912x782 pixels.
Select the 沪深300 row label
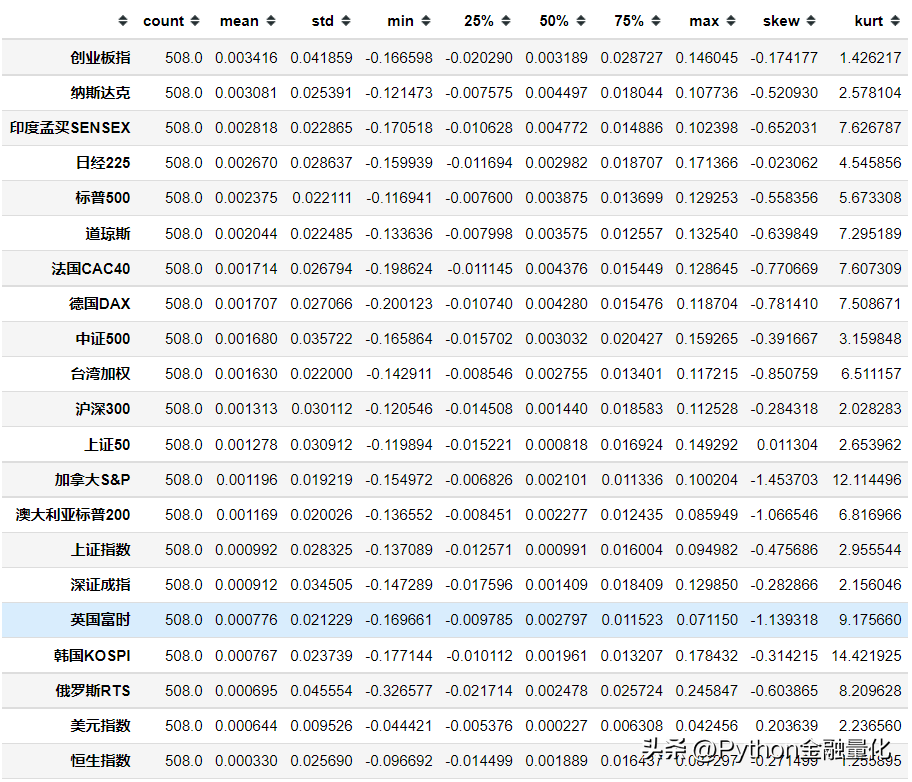tap(102, 409)
